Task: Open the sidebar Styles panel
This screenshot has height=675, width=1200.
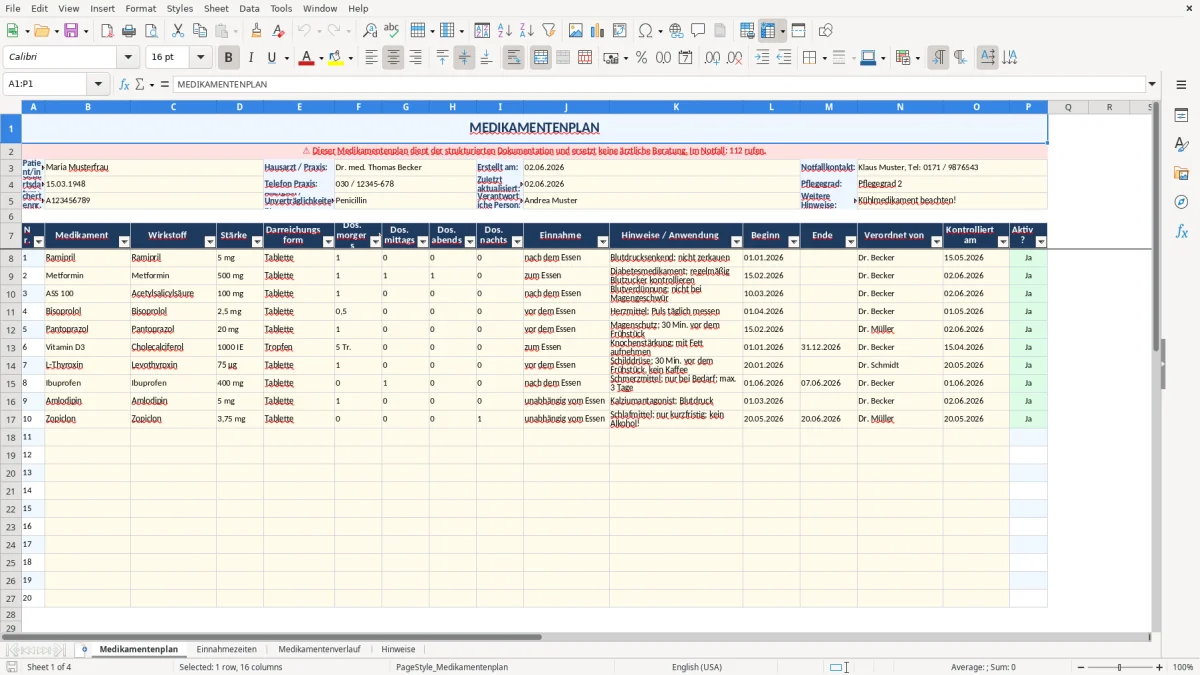Action: click(1181, 145)
